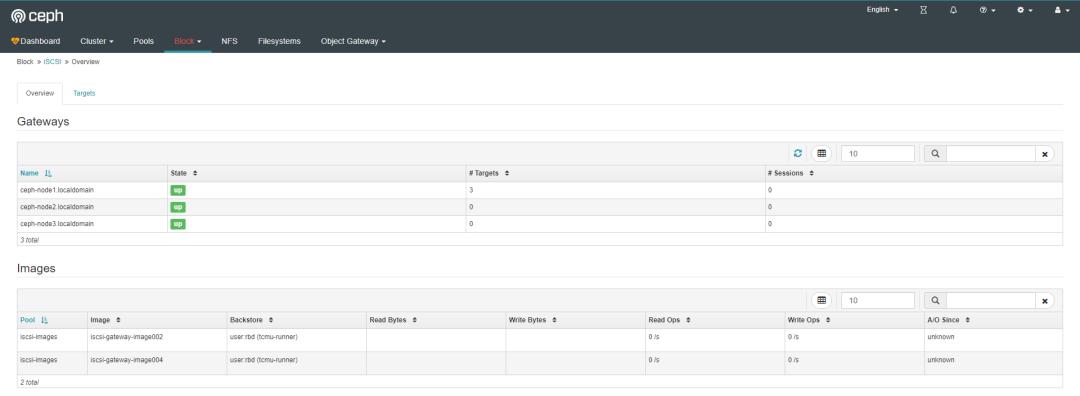The width and height of the screenshot is (1080, 396).
Task: Open the user profile menu
Action: pos(1061,10)
